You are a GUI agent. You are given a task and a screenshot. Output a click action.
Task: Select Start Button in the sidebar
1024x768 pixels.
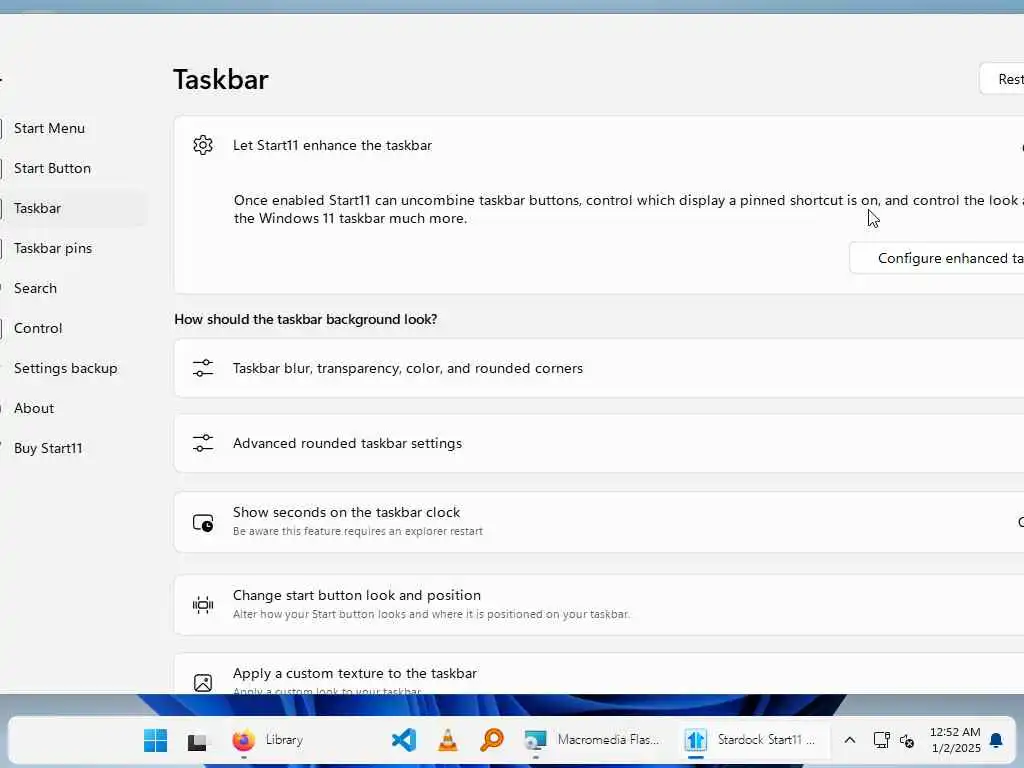tap(52, 168)
